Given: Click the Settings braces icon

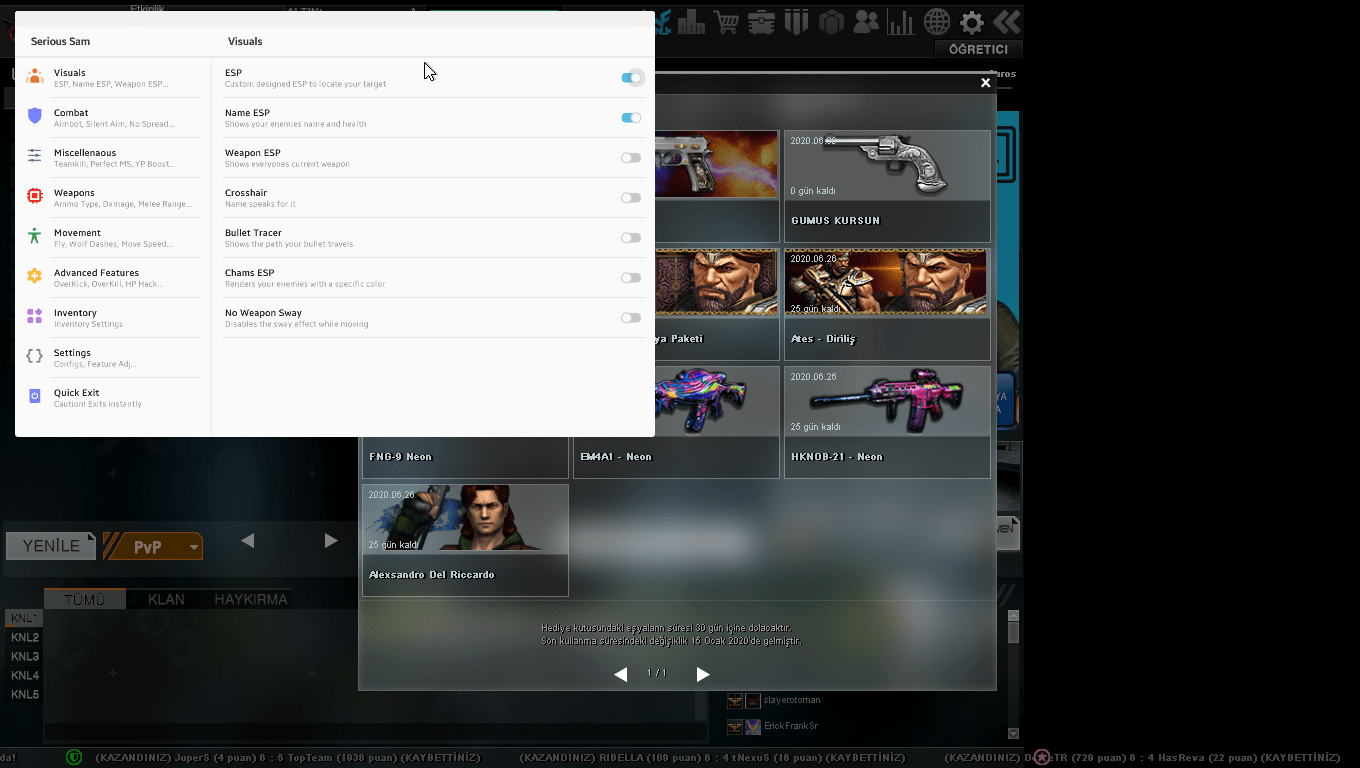Looking at the screenshot, I should click(35, 356).
